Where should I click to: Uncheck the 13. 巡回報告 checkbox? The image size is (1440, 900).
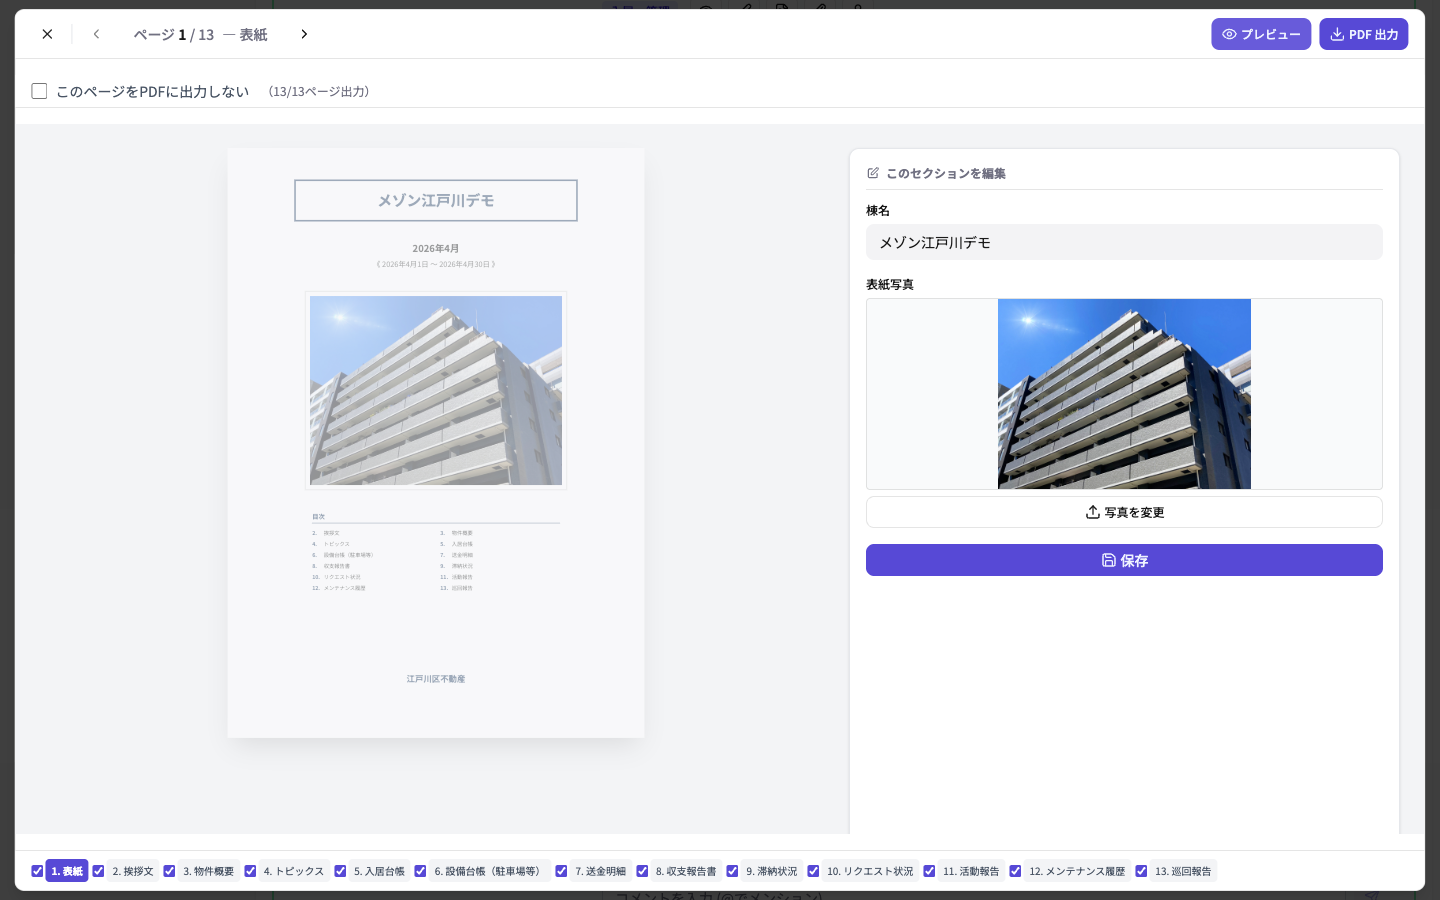click(1141, 871)
